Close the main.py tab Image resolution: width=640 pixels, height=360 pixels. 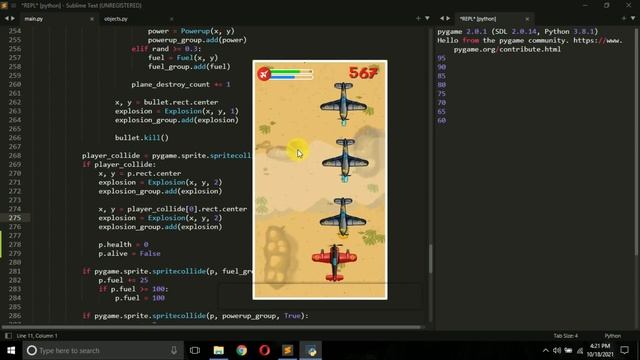[91, 19]
